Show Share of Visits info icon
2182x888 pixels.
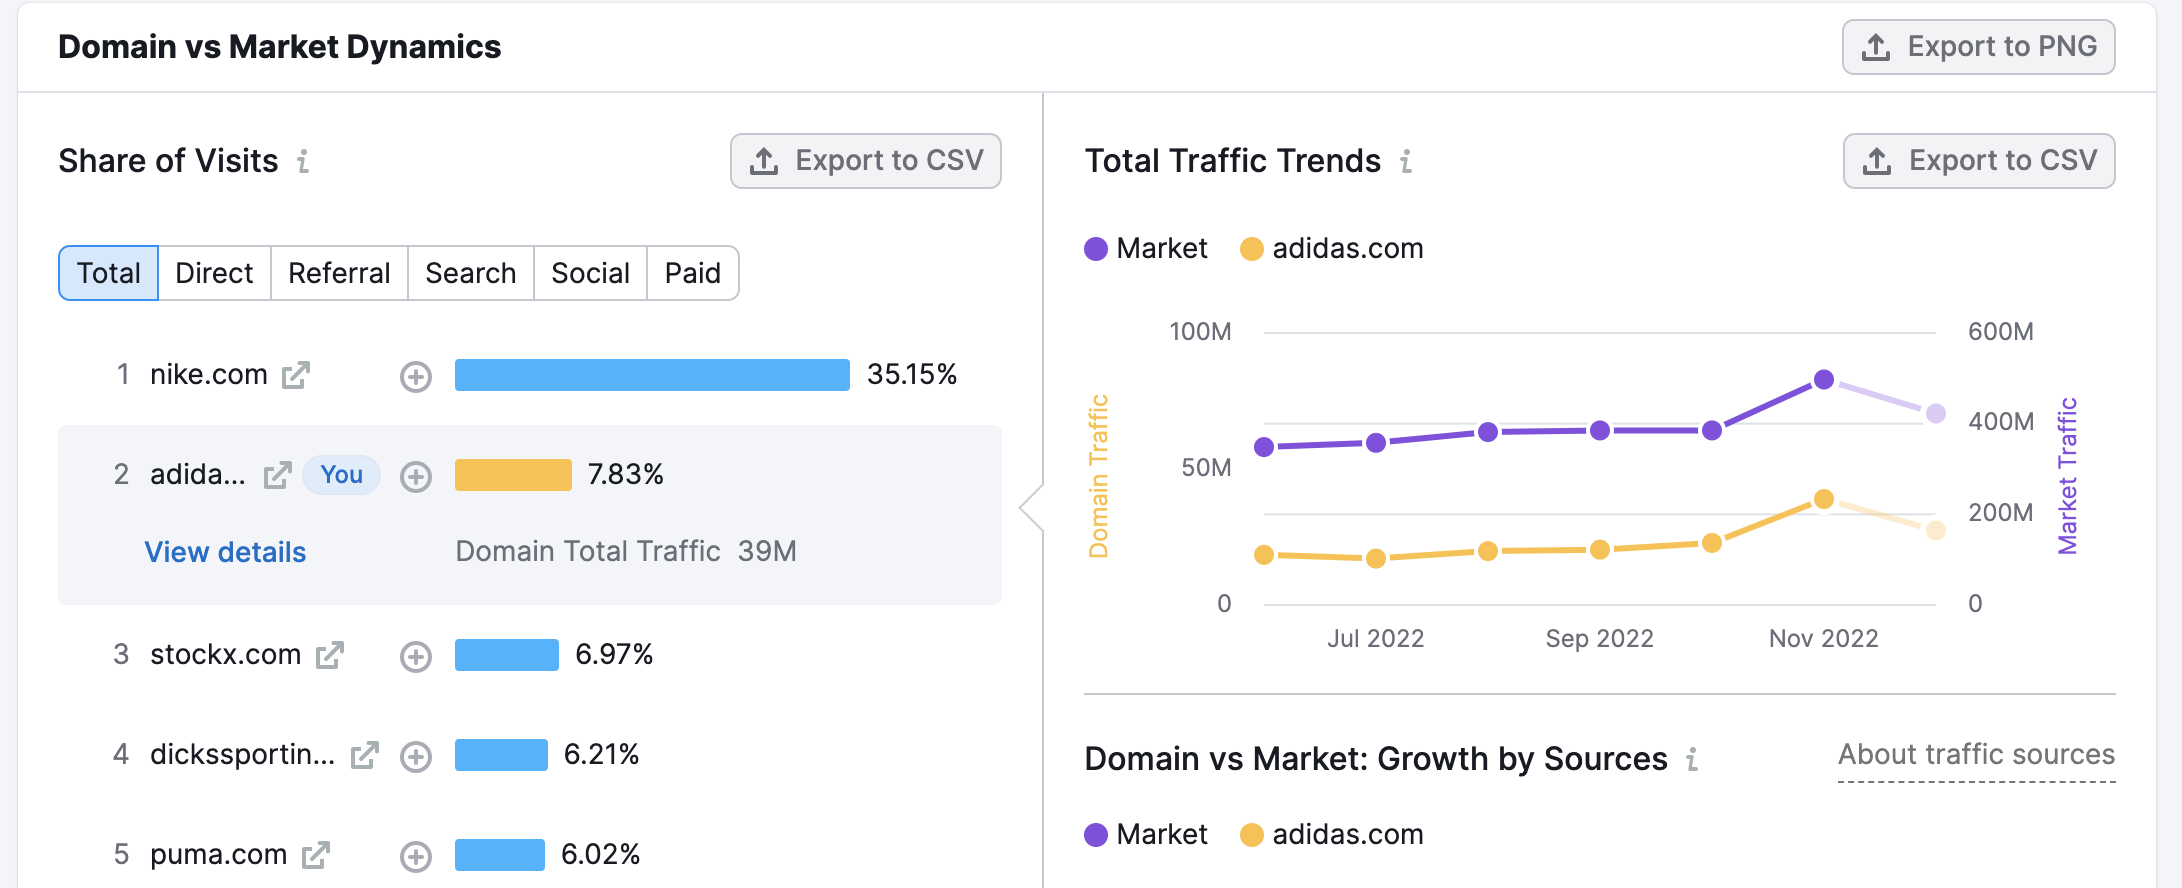click(x=303, y=161)
